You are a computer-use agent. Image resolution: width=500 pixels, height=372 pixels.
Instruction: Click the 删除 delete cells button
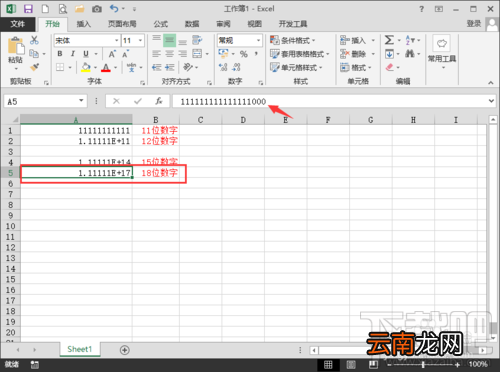[x=354, y=54]
